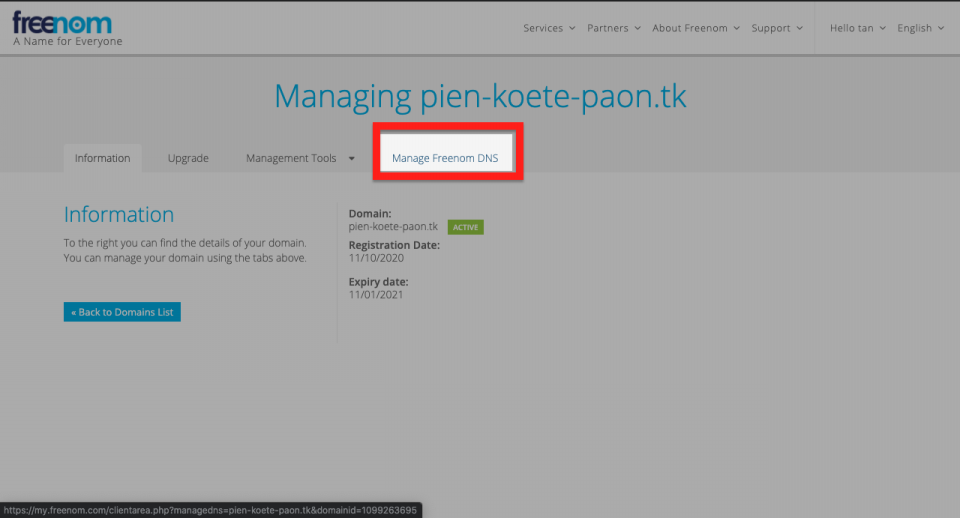Click the status bar URL preview
The width and height of the screenshot is (960, 518).
211,510
